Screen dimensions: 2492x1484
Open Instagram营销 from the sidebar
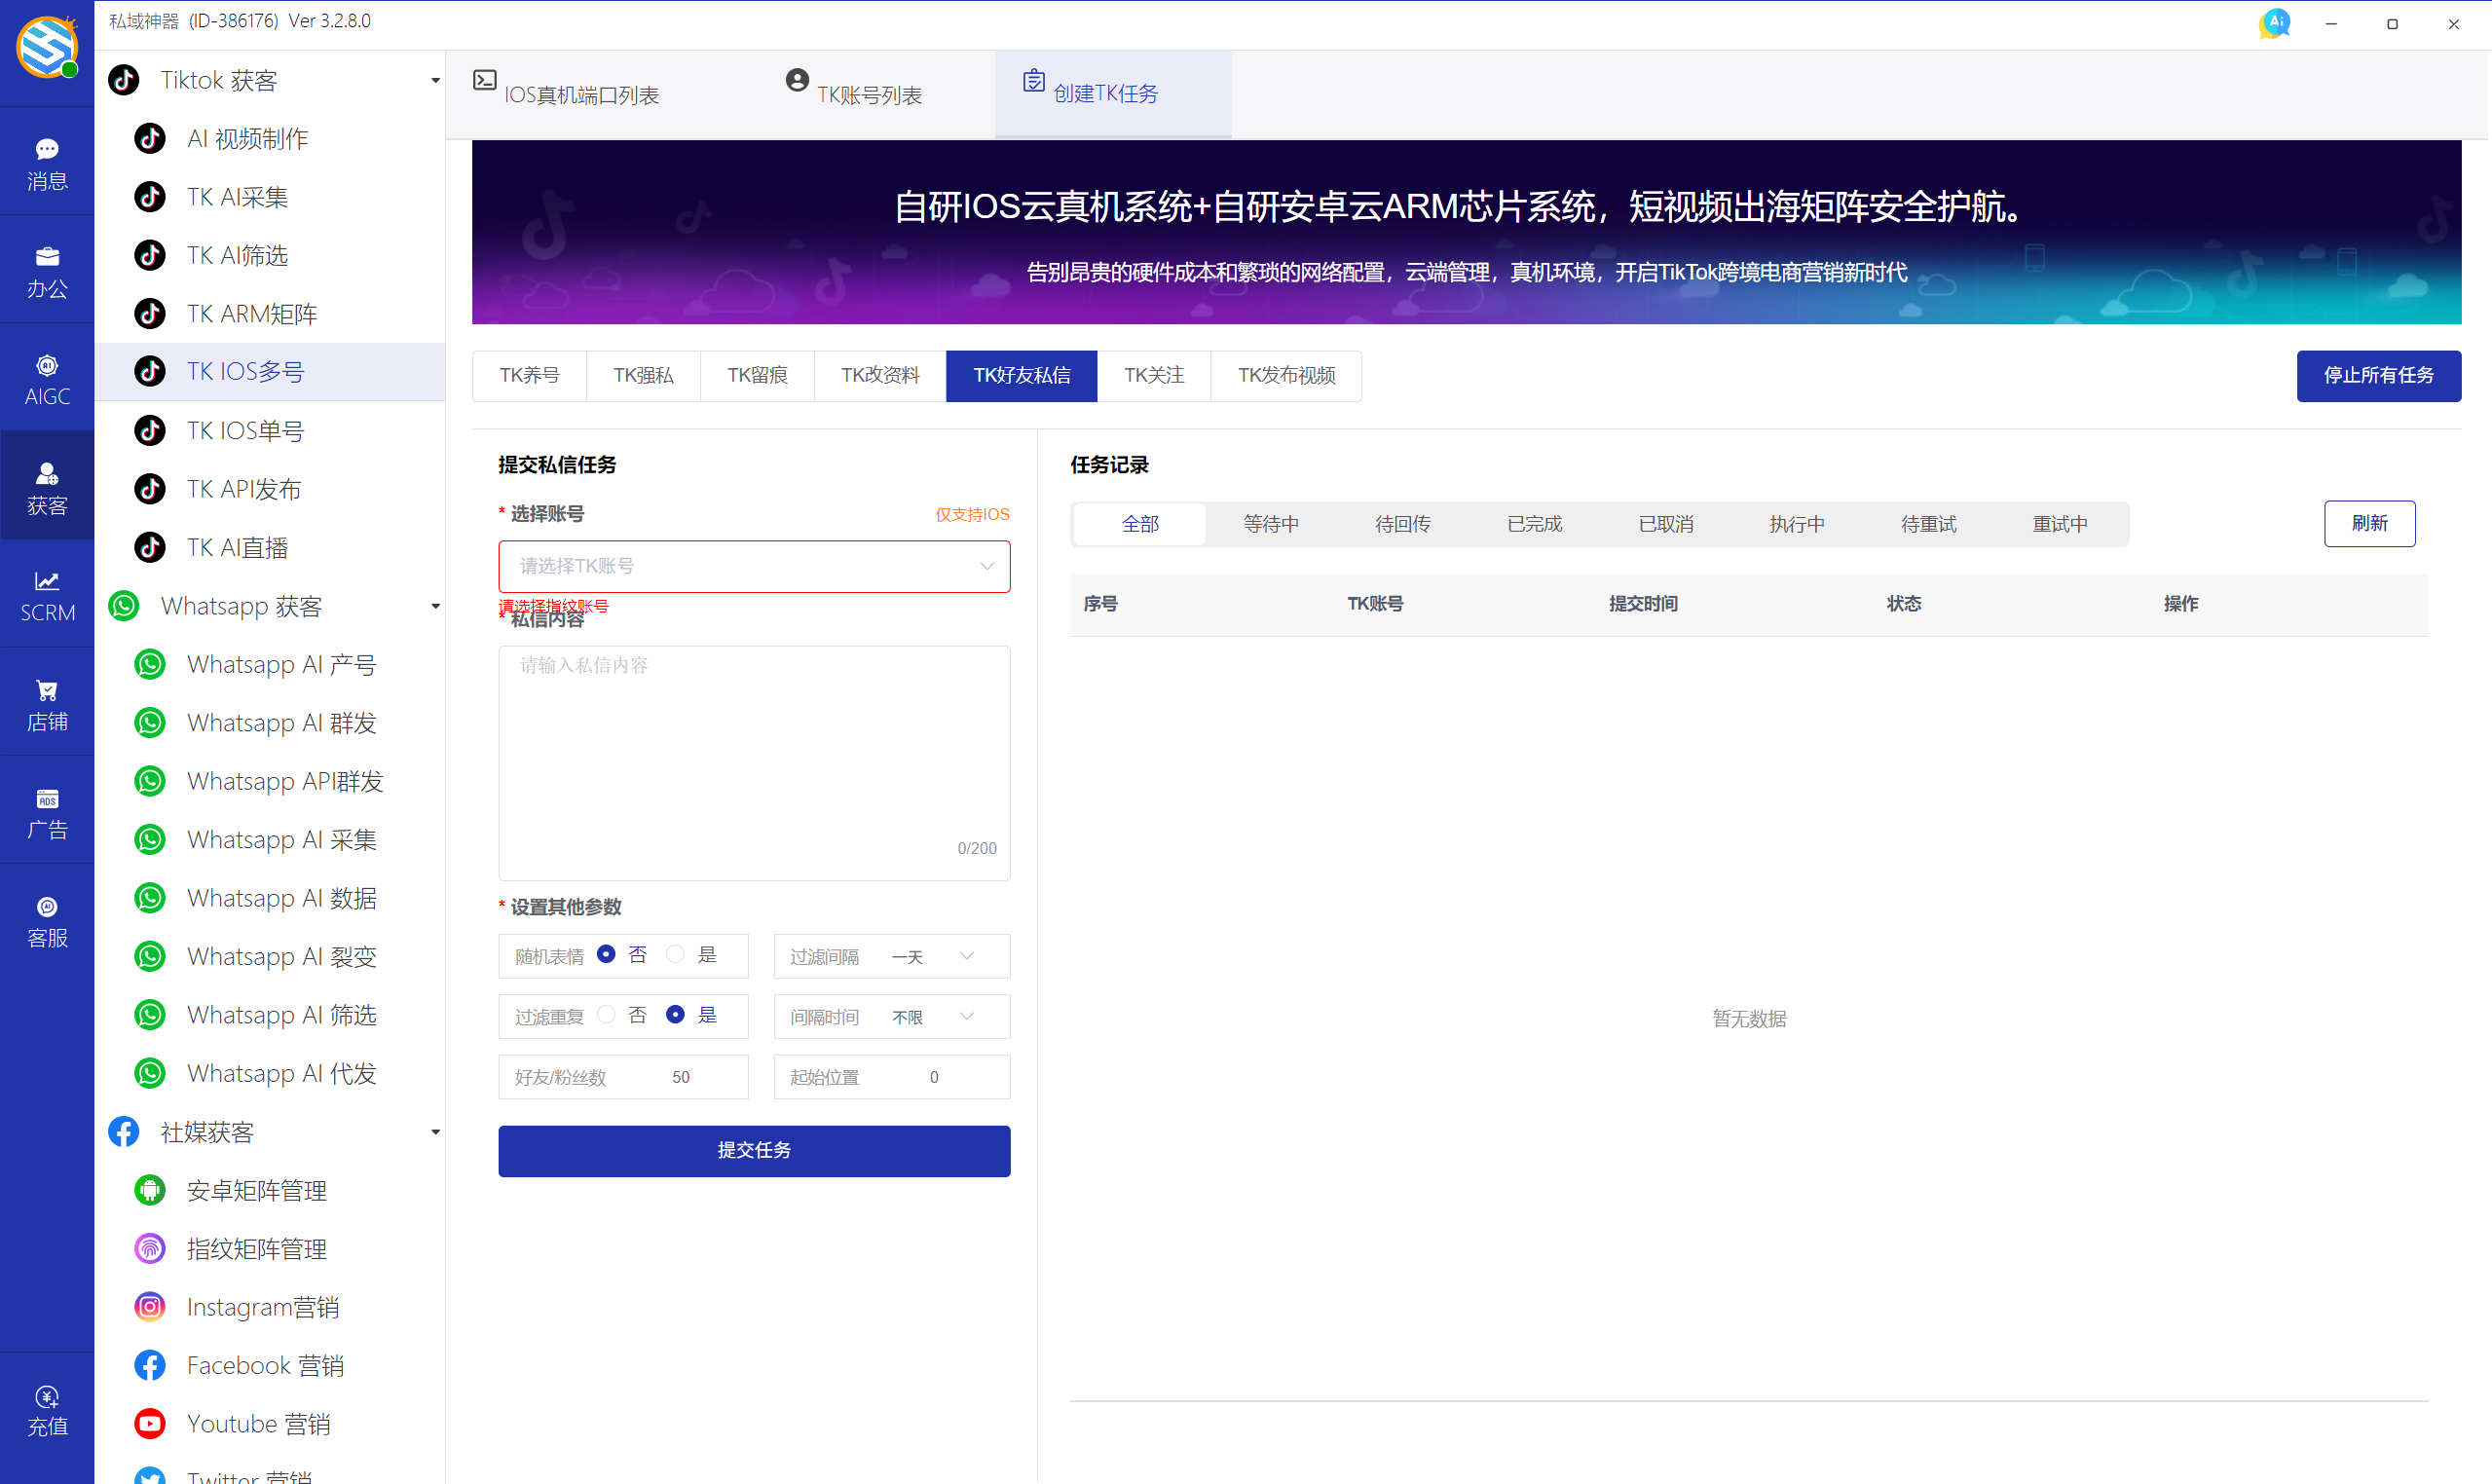tap(263, 1306)
